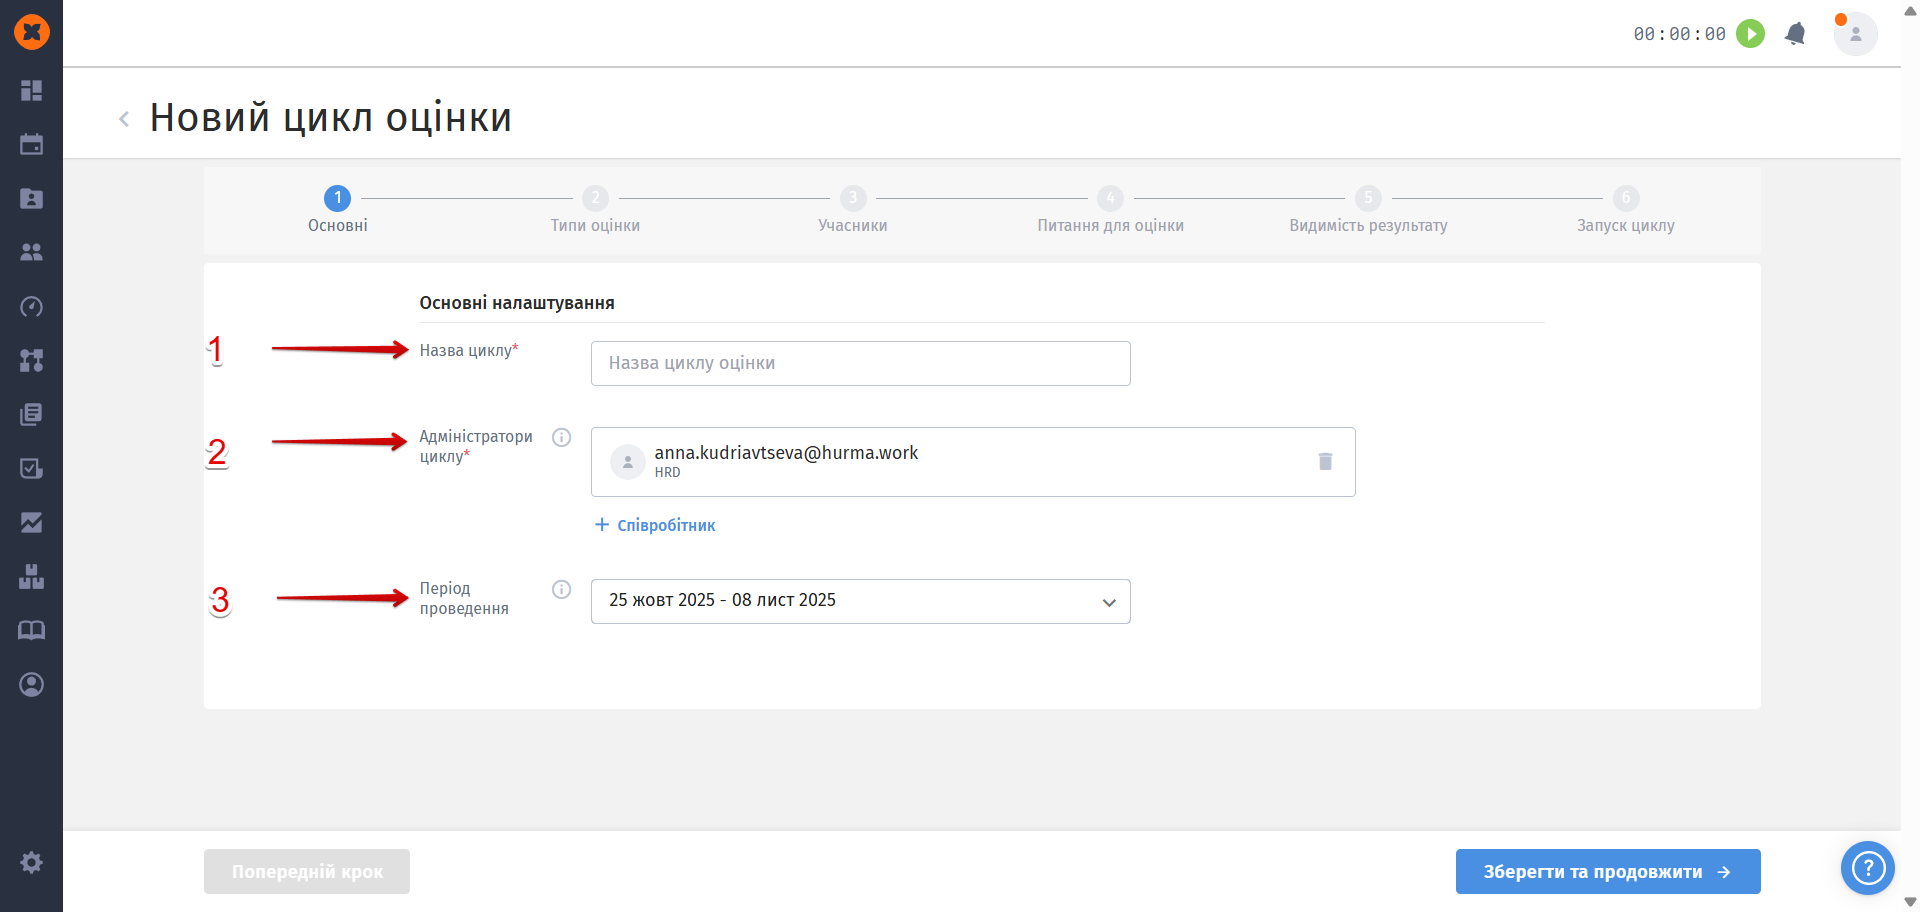Delete administrator anna.kudriavtseva with trash icon

[1325, 461]
